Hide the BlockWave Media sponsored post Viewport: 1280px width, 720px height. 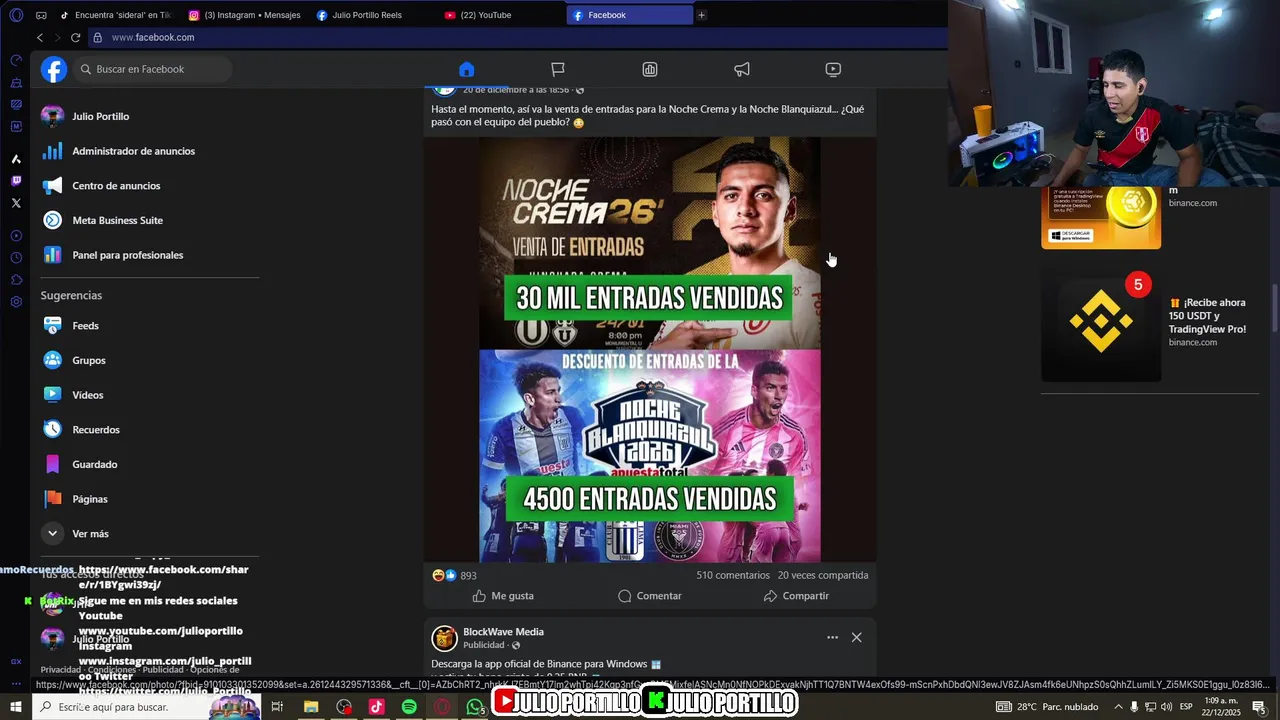tap(856, 637)
